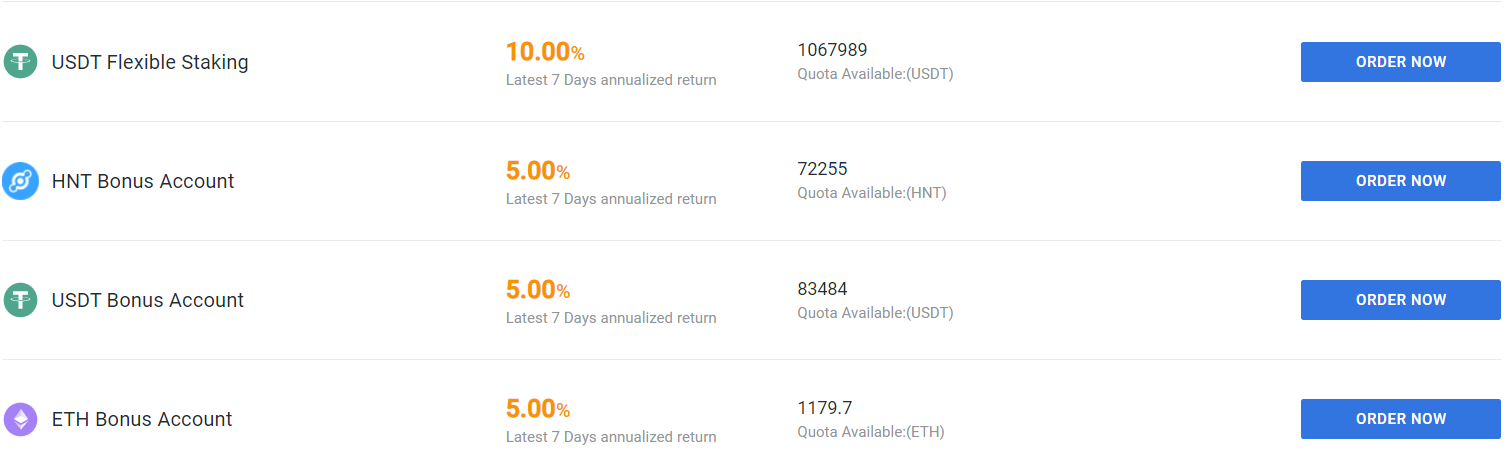This screenshot has width=1507, height=472.
Task: Click the HNT 5.00% return rate
Action: click(x=538, y=171)
